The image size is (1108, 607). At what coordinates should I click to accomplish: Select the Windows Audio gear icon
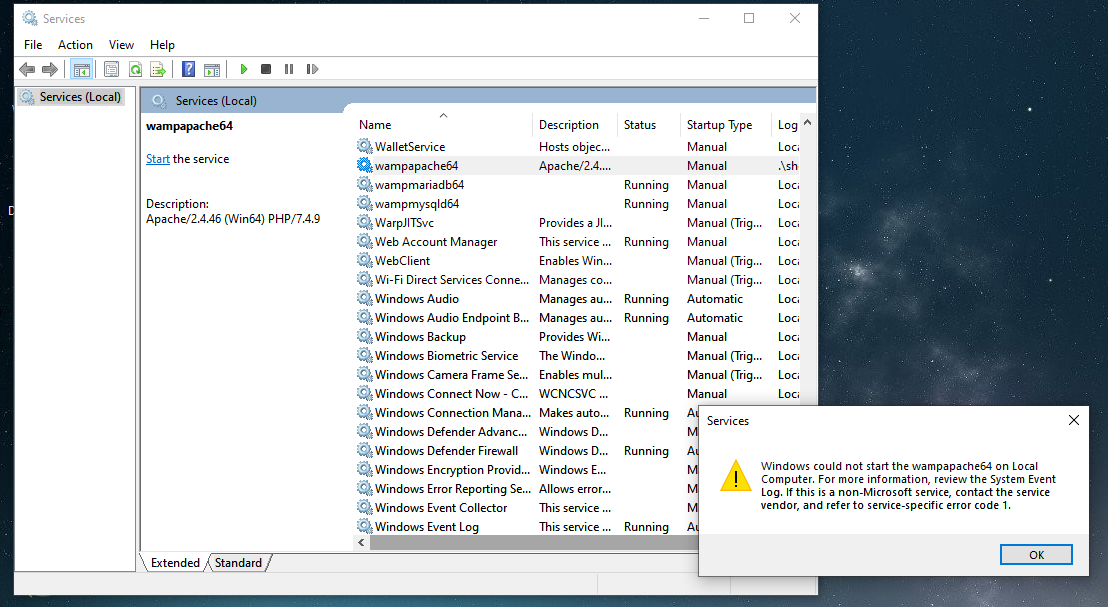(x=365, y=299)
